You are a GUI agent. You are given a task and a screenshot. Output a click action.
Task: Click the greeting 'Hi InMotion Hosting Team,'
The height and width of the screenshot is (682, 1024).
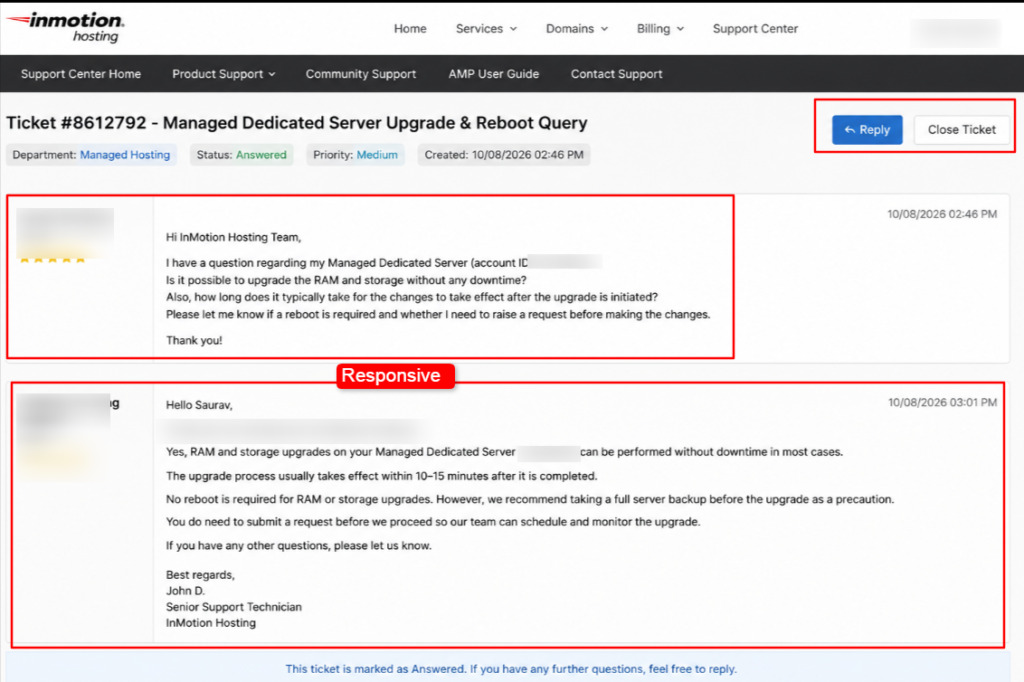tap(233, 237)
